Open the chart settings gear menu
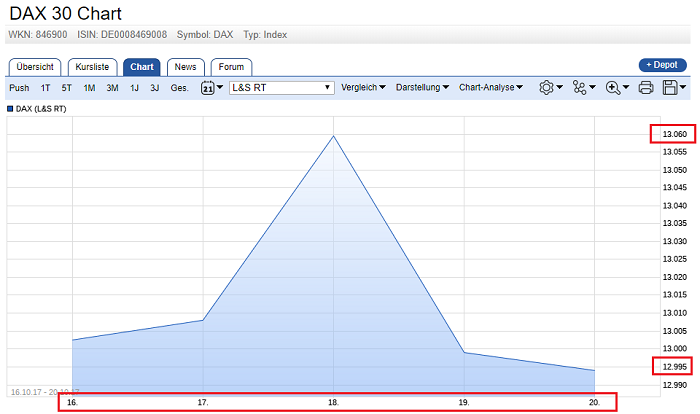 coord(546,88)
